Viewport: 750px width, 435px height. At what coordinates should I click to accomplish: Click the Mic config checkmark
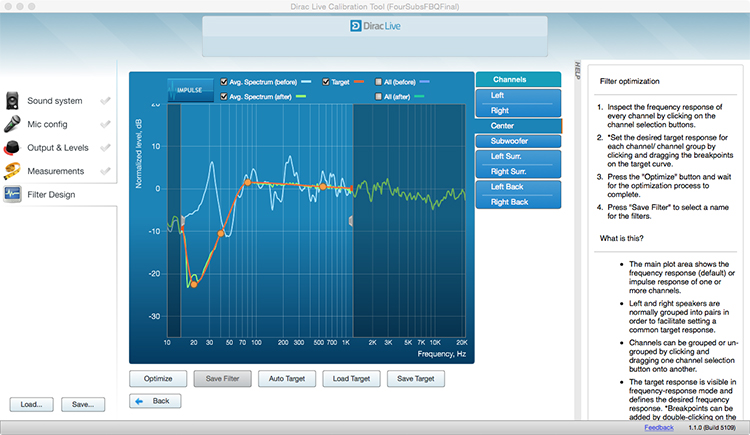coord(105,124)
